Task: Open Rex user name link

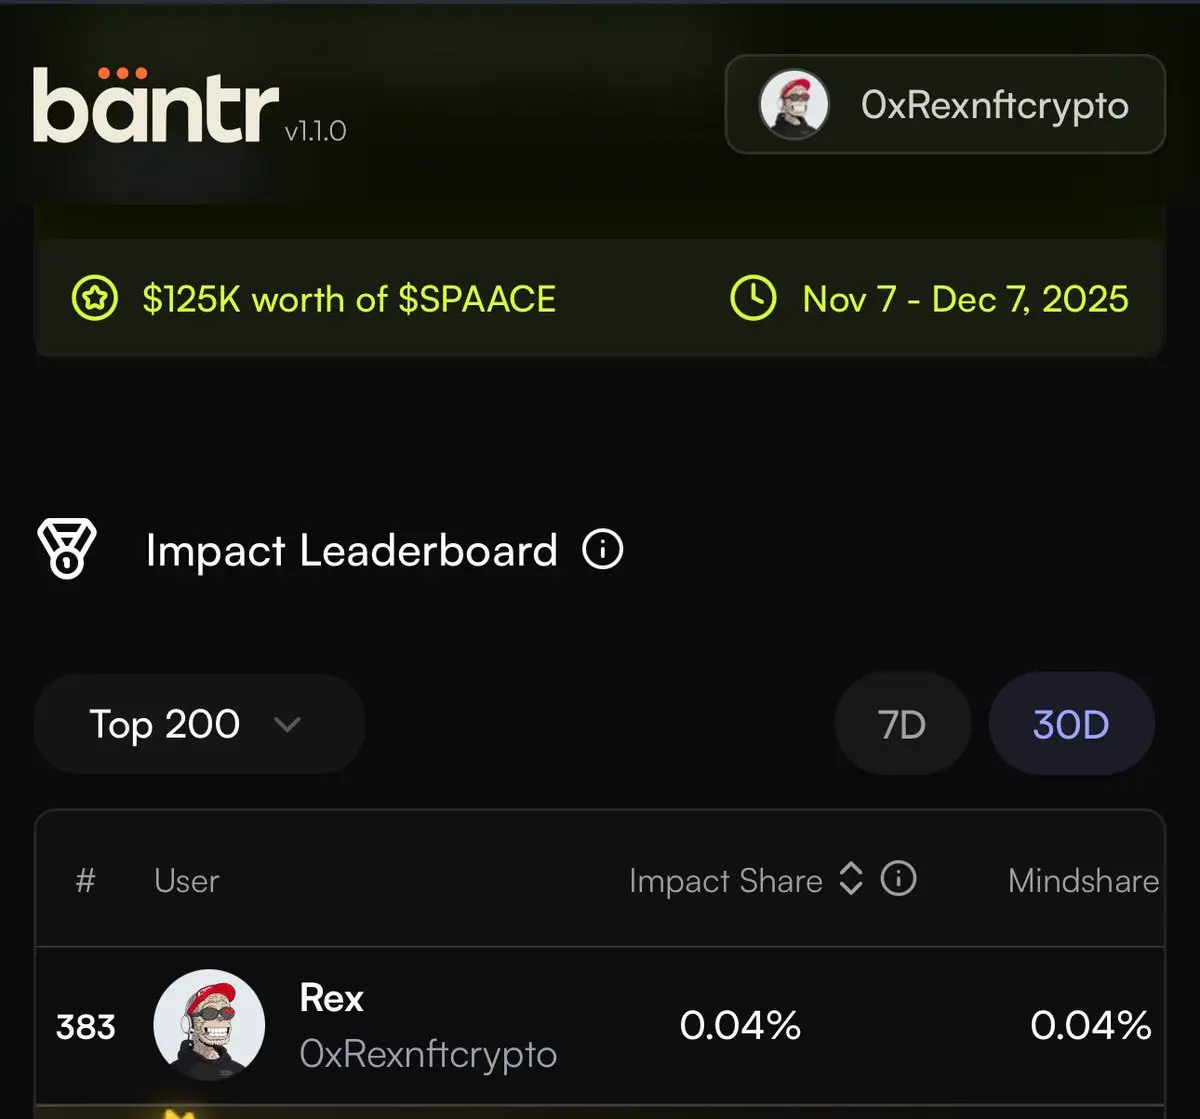Action: [331, 998]
